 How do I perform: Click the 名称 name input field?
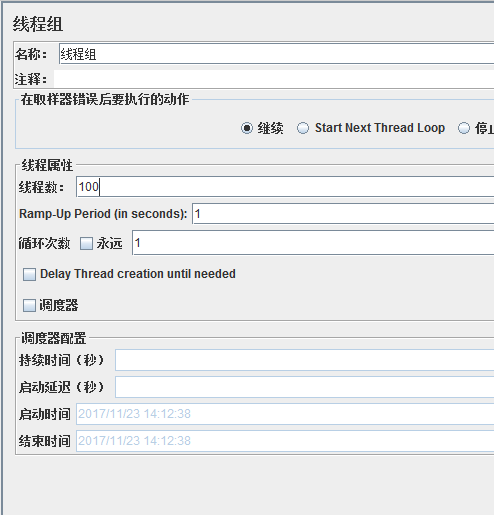276,54
